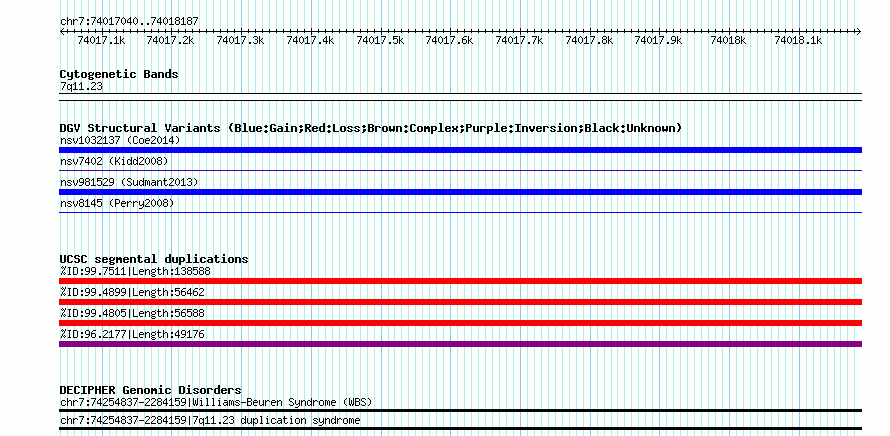Click the chr7:74017040..74018187 coordinate label
The height and width of the screenshot is (436, 890).
(x=129, y=21)
